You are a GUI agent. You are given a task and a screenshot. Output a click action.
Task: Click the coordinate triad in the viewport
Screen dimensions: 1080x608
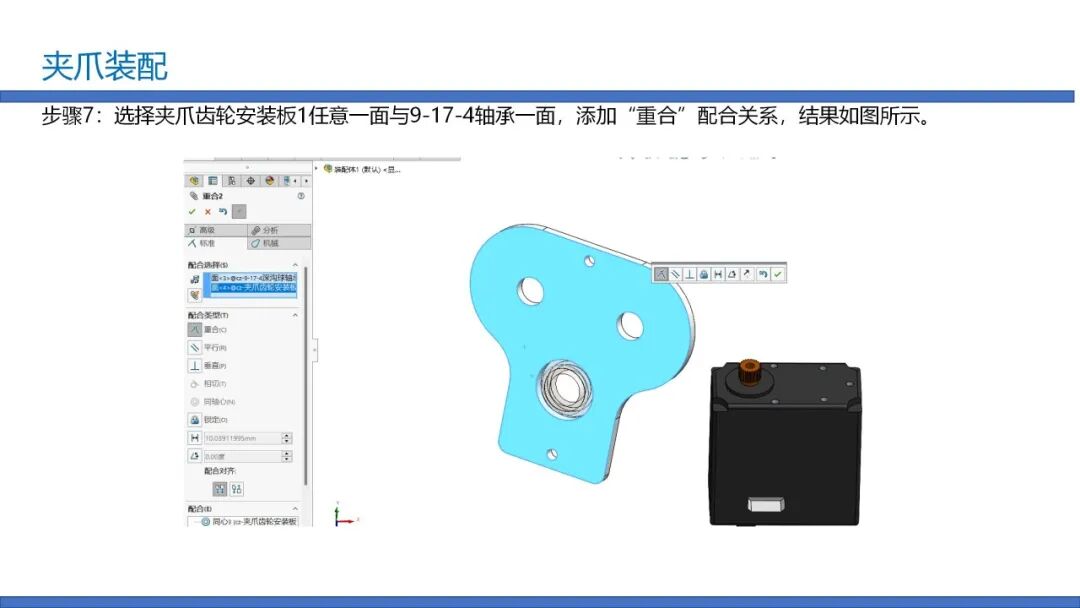coord(346,515)
